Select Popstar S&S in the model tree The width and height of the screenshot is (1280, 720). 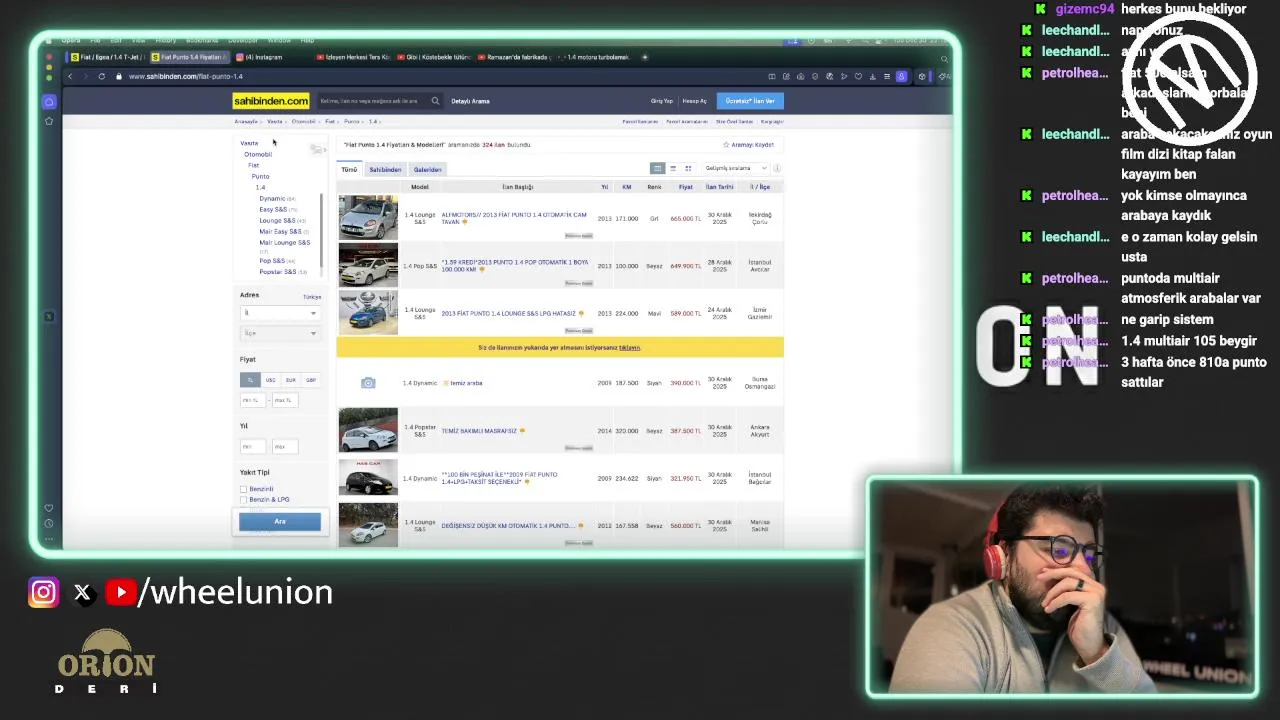point(277,272)
